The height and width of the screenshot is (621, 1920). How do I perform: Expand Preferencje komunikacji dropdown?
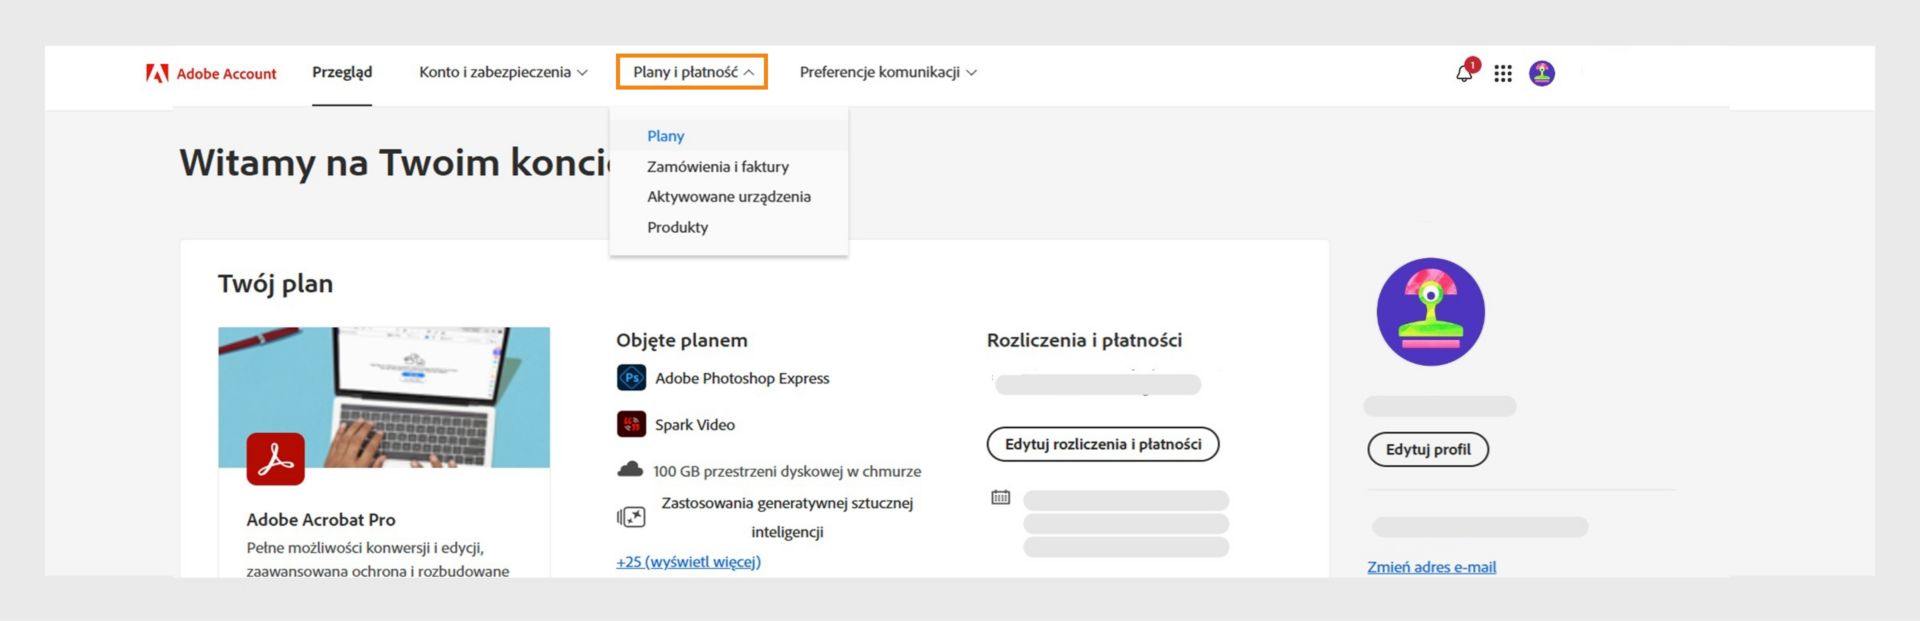888,72
